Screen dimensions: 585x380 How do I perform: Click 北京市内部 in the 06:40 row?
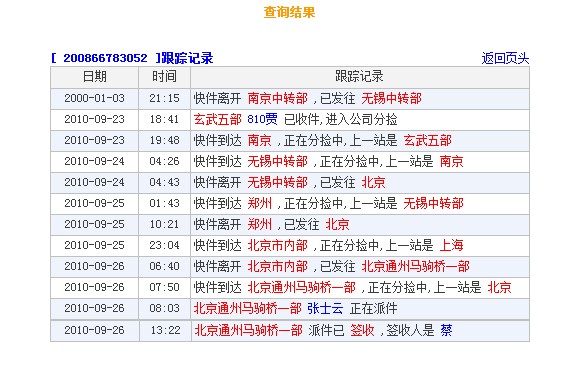coord(278,266)
